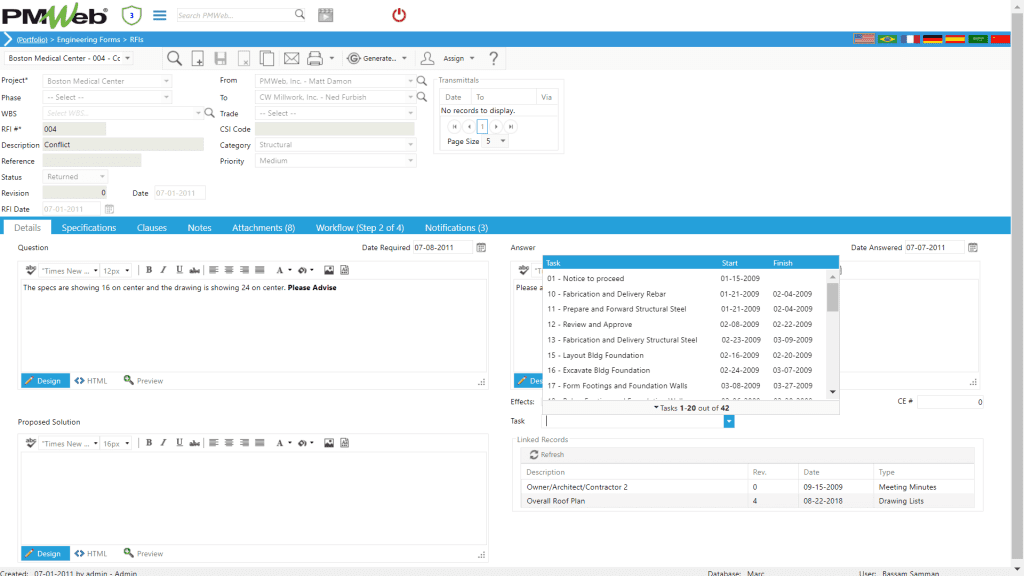Select task 12 - Review and Approve

click(686, 325)
